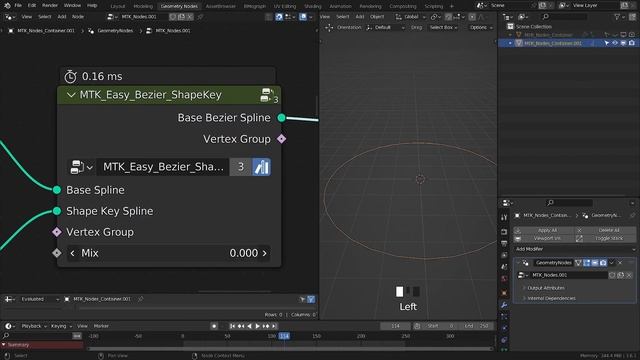The height and width of the screenshot is (360, 640).
Task: Open Add Modifier dropdown
Action: coord(575,249)
